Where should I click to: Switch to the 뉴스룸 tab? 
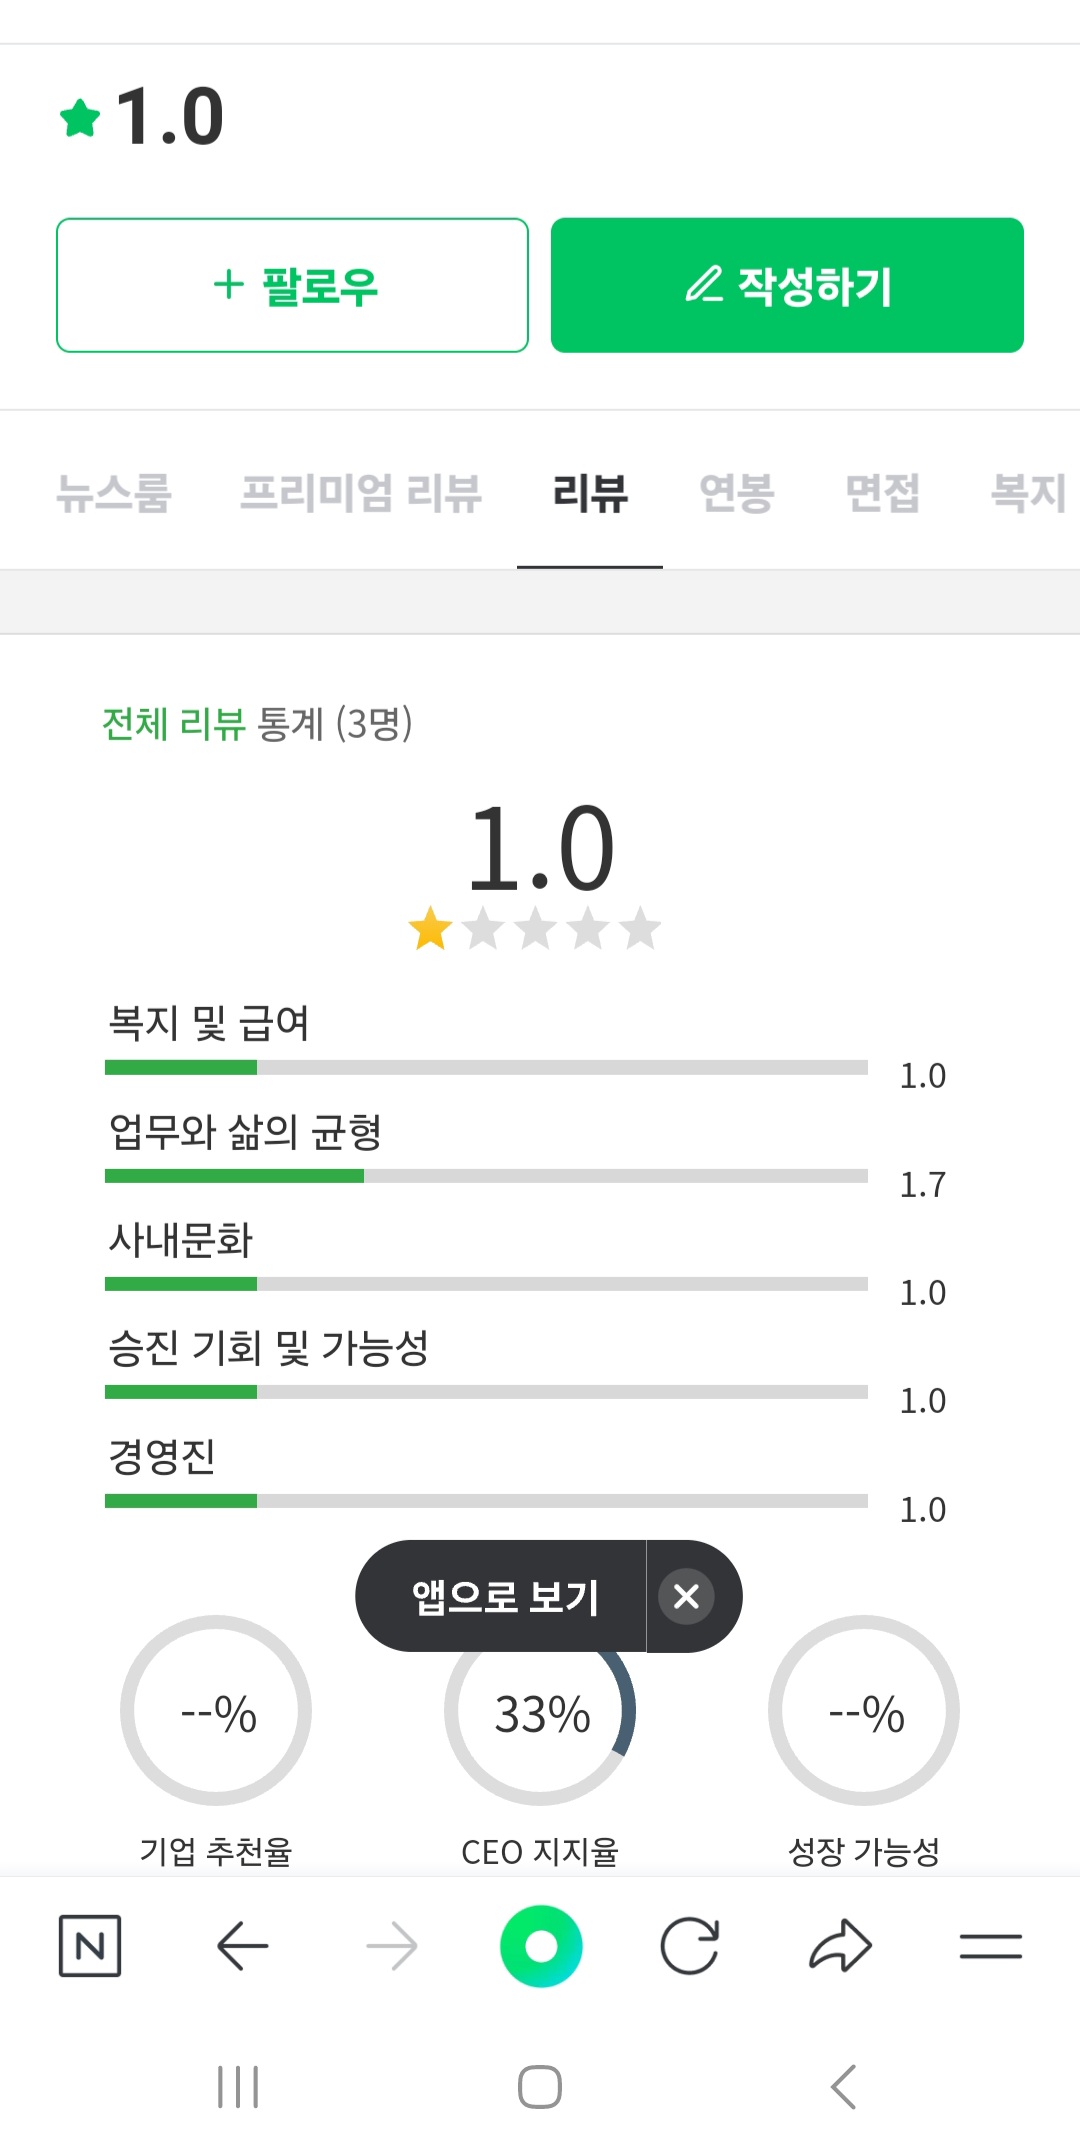point(114,493)
